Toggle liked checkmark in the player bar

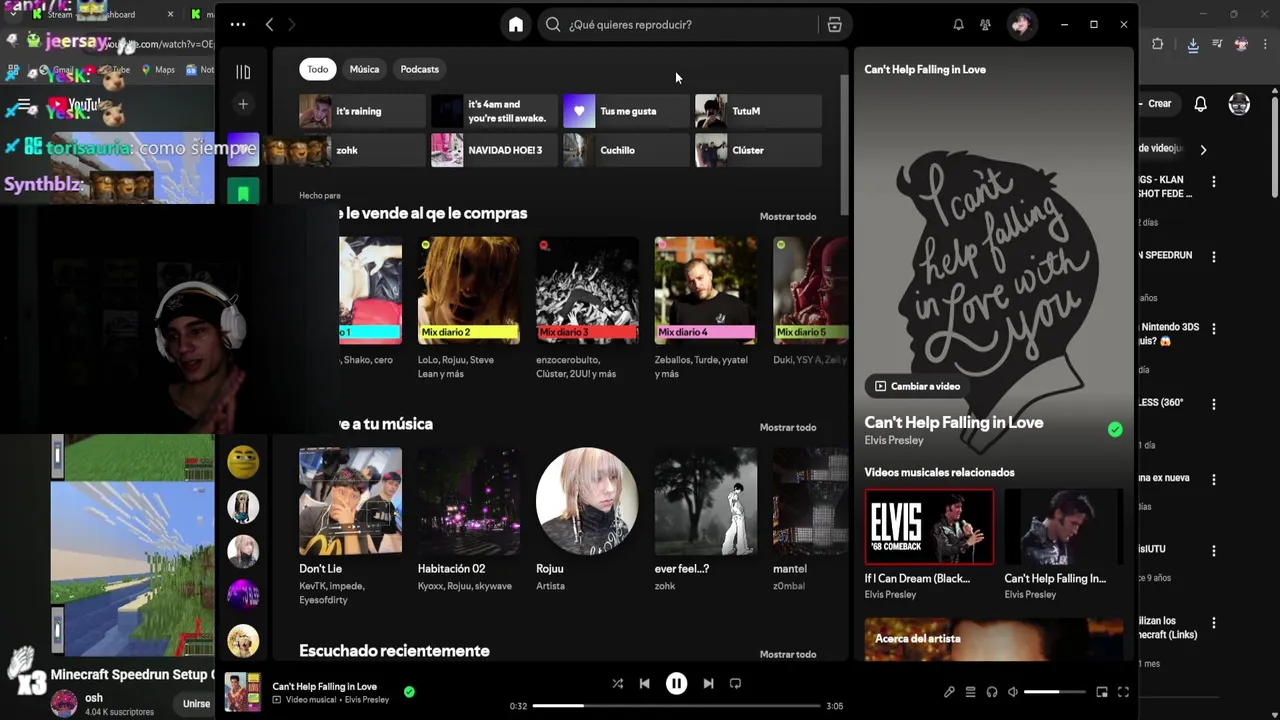[409, 691]
